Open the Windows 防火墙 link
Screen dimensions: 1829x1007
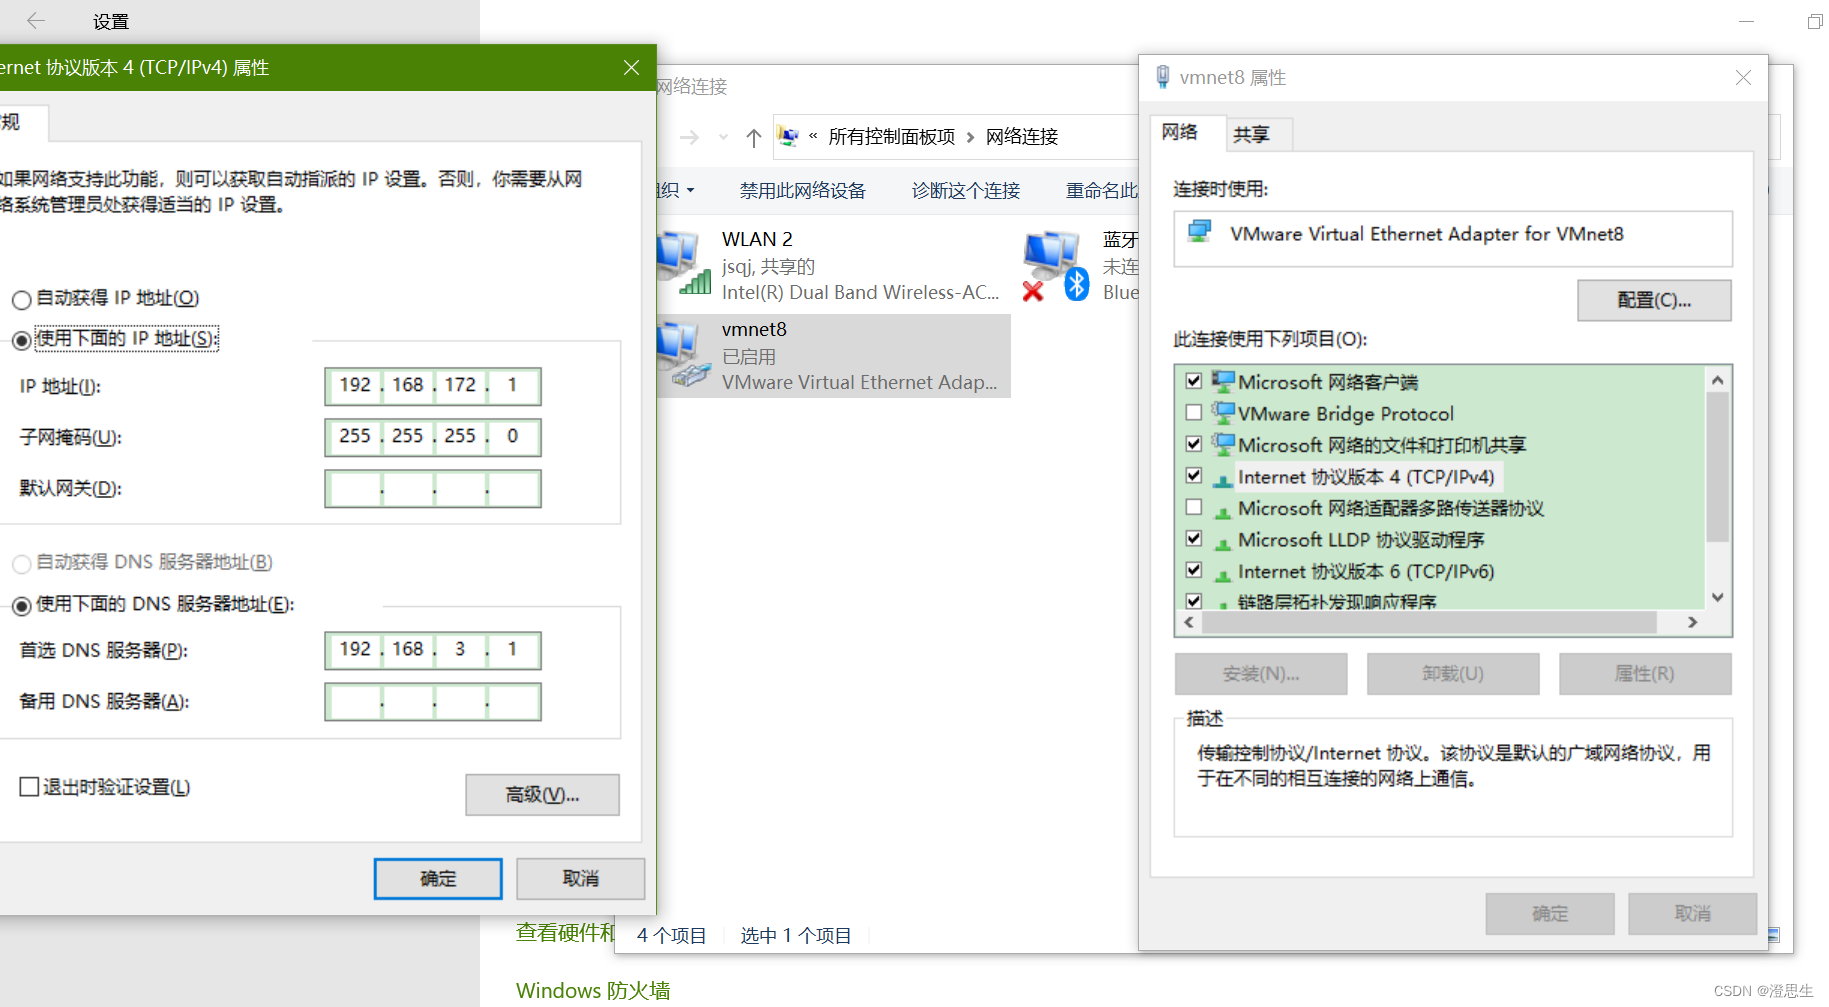[592, 989]
